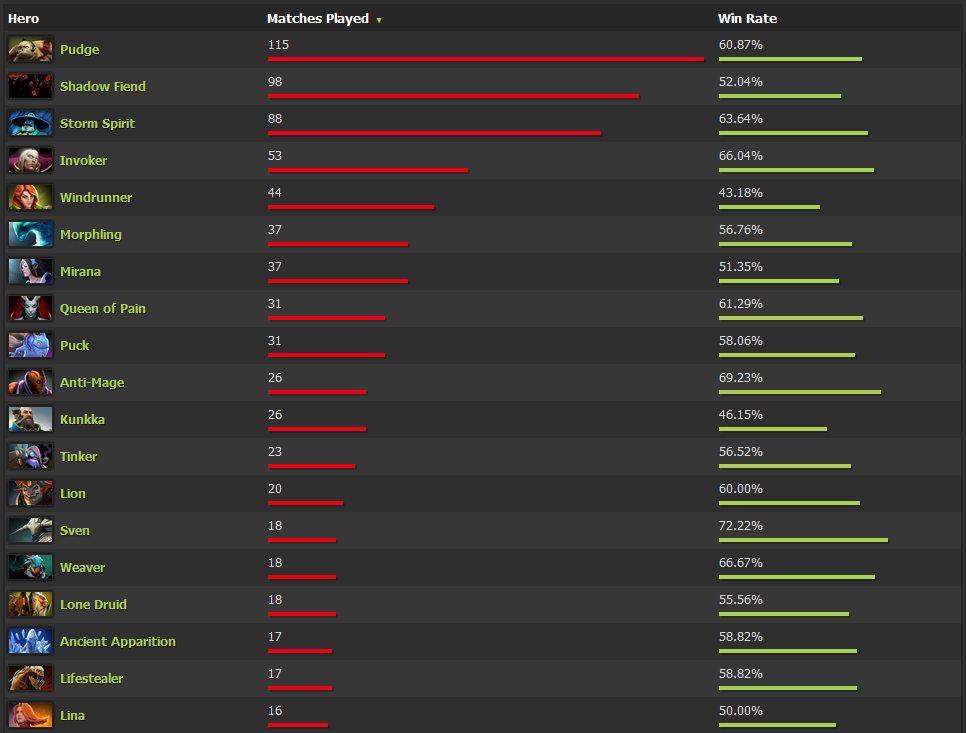The image size is (966, 733).
Task: Click the Windrunner hero portrait icon
Action: tap(30, 196)
